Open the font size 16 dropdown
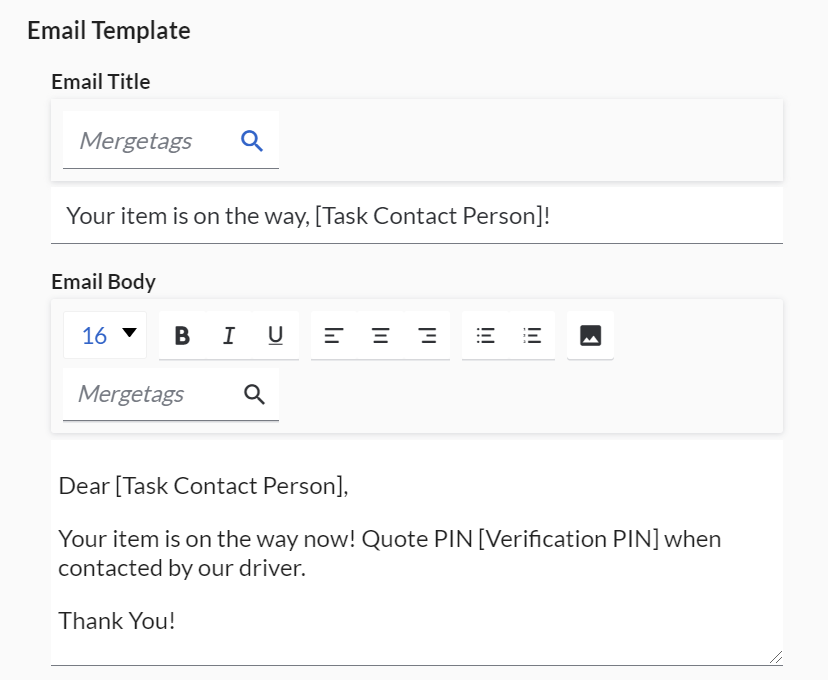This screenshot has width=828, height=680. [105, 335]
